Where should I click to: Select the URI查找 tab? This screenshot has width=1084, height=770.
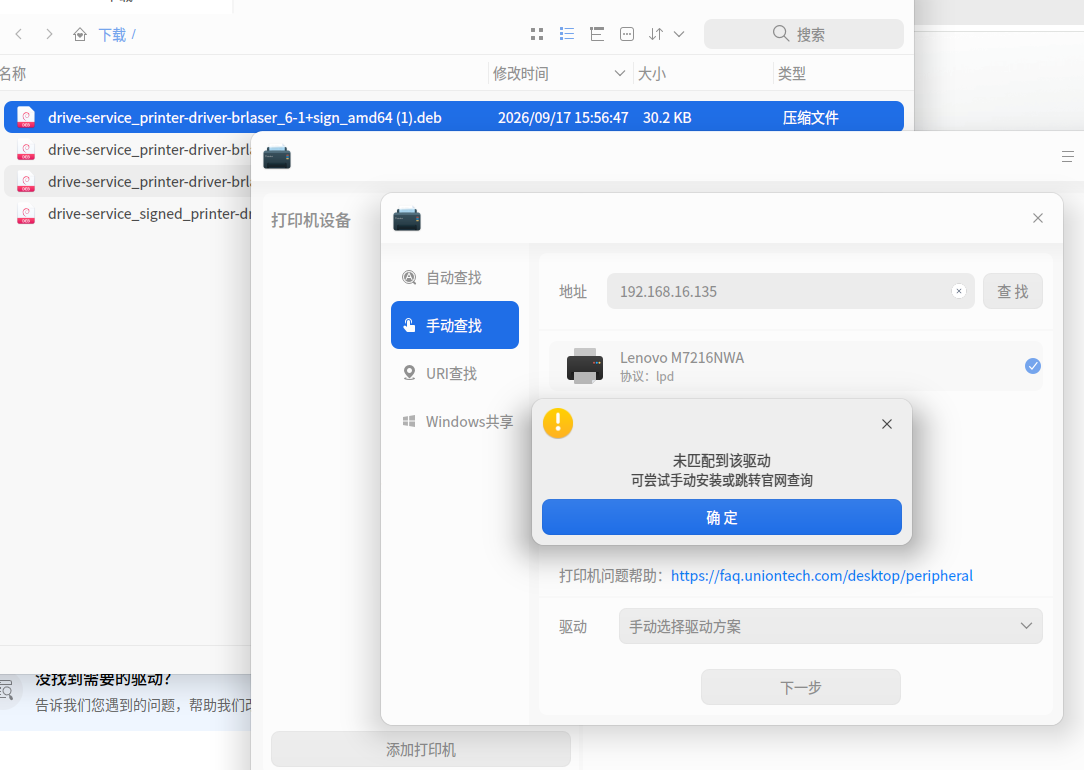[x=455, y=373]
